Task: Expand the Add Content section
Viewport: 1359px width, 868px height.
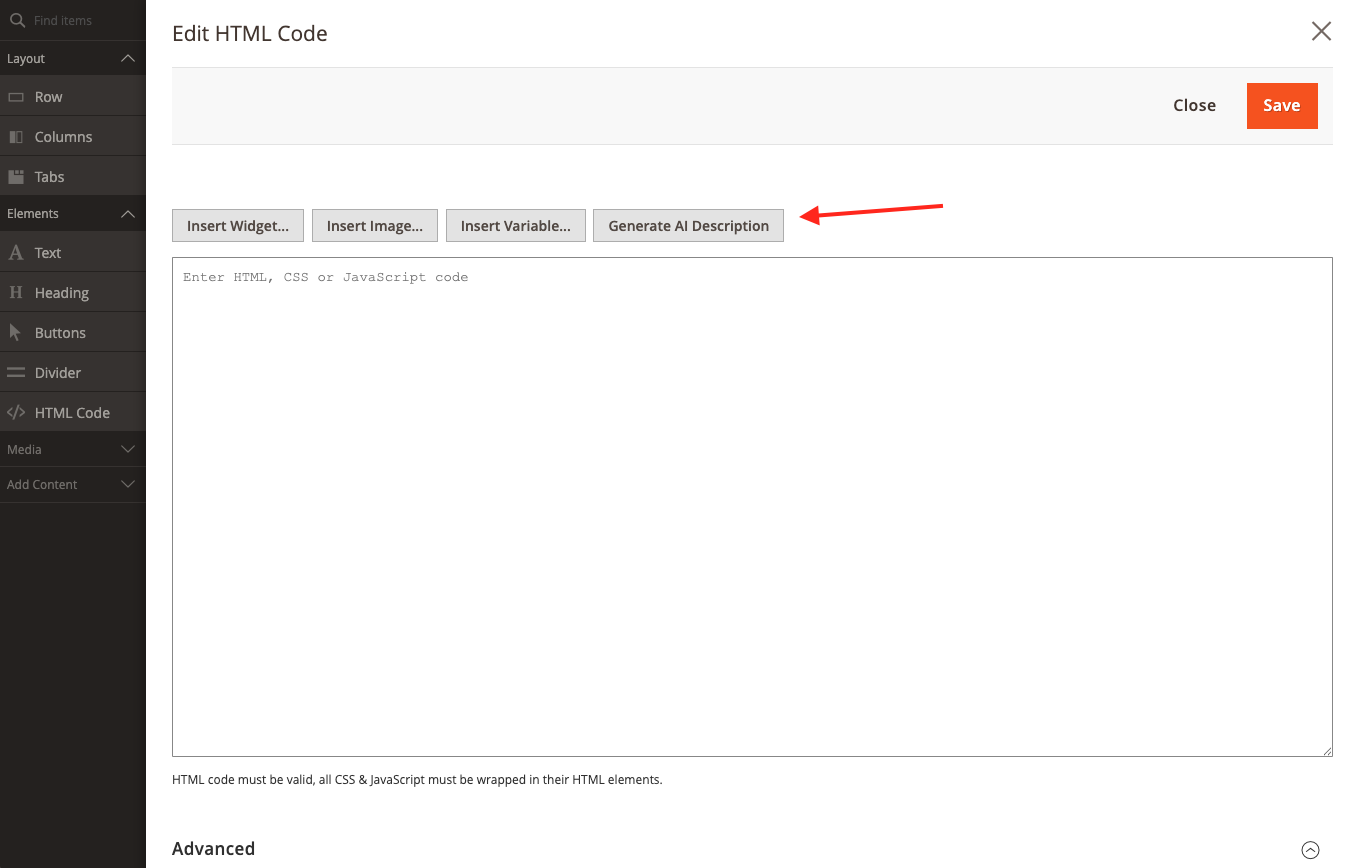Action: point(127,485)
